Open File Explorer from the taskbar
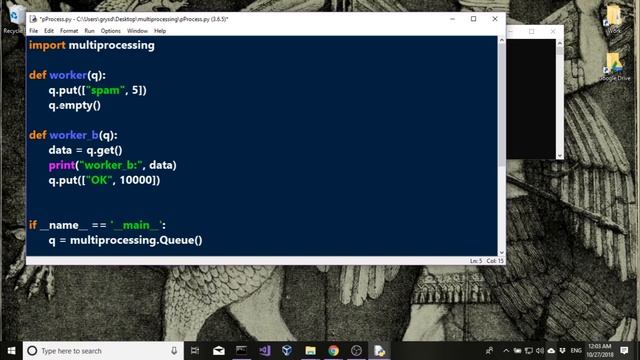This screenshot has height=360, width=640. pos(311,351)
